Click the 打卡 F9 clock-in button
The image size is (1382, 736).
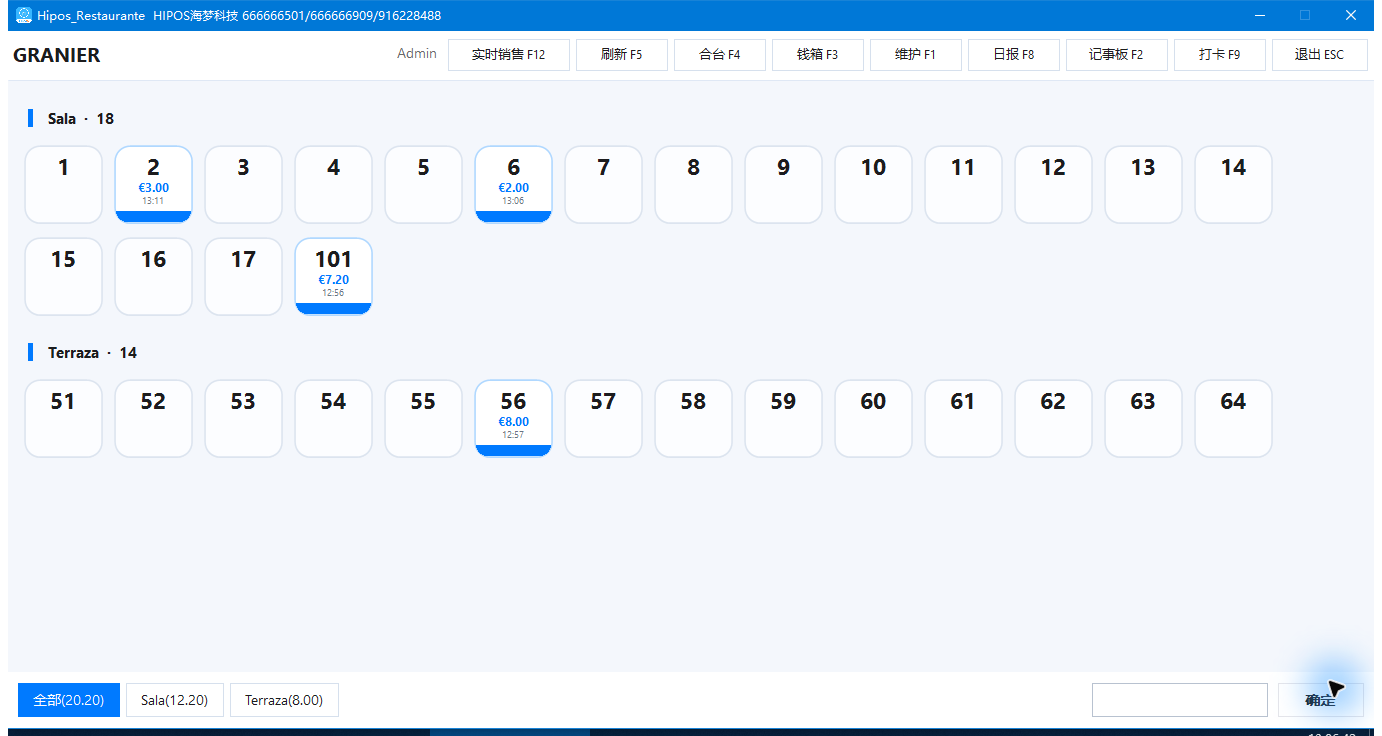(1220, 55)
